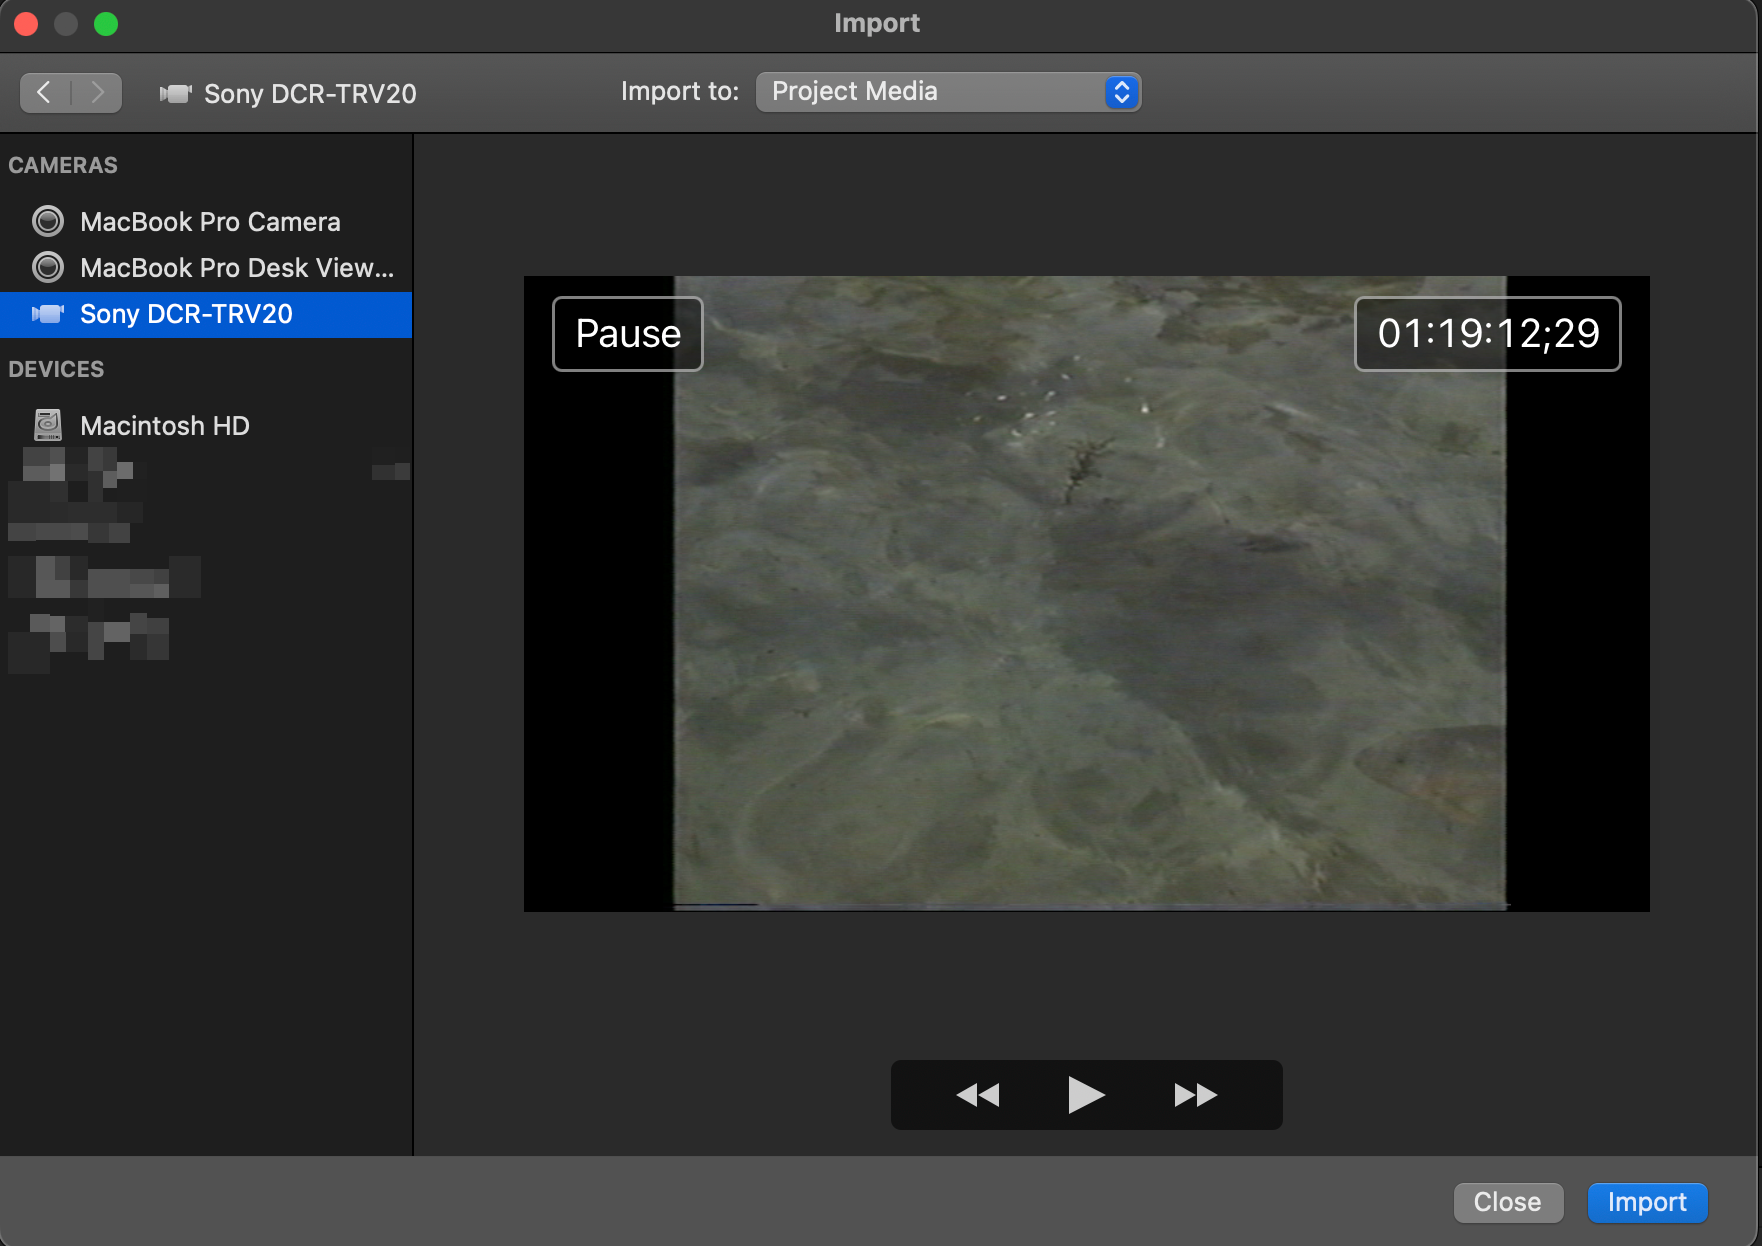Close the Import window with red button

tap(27, 24)
